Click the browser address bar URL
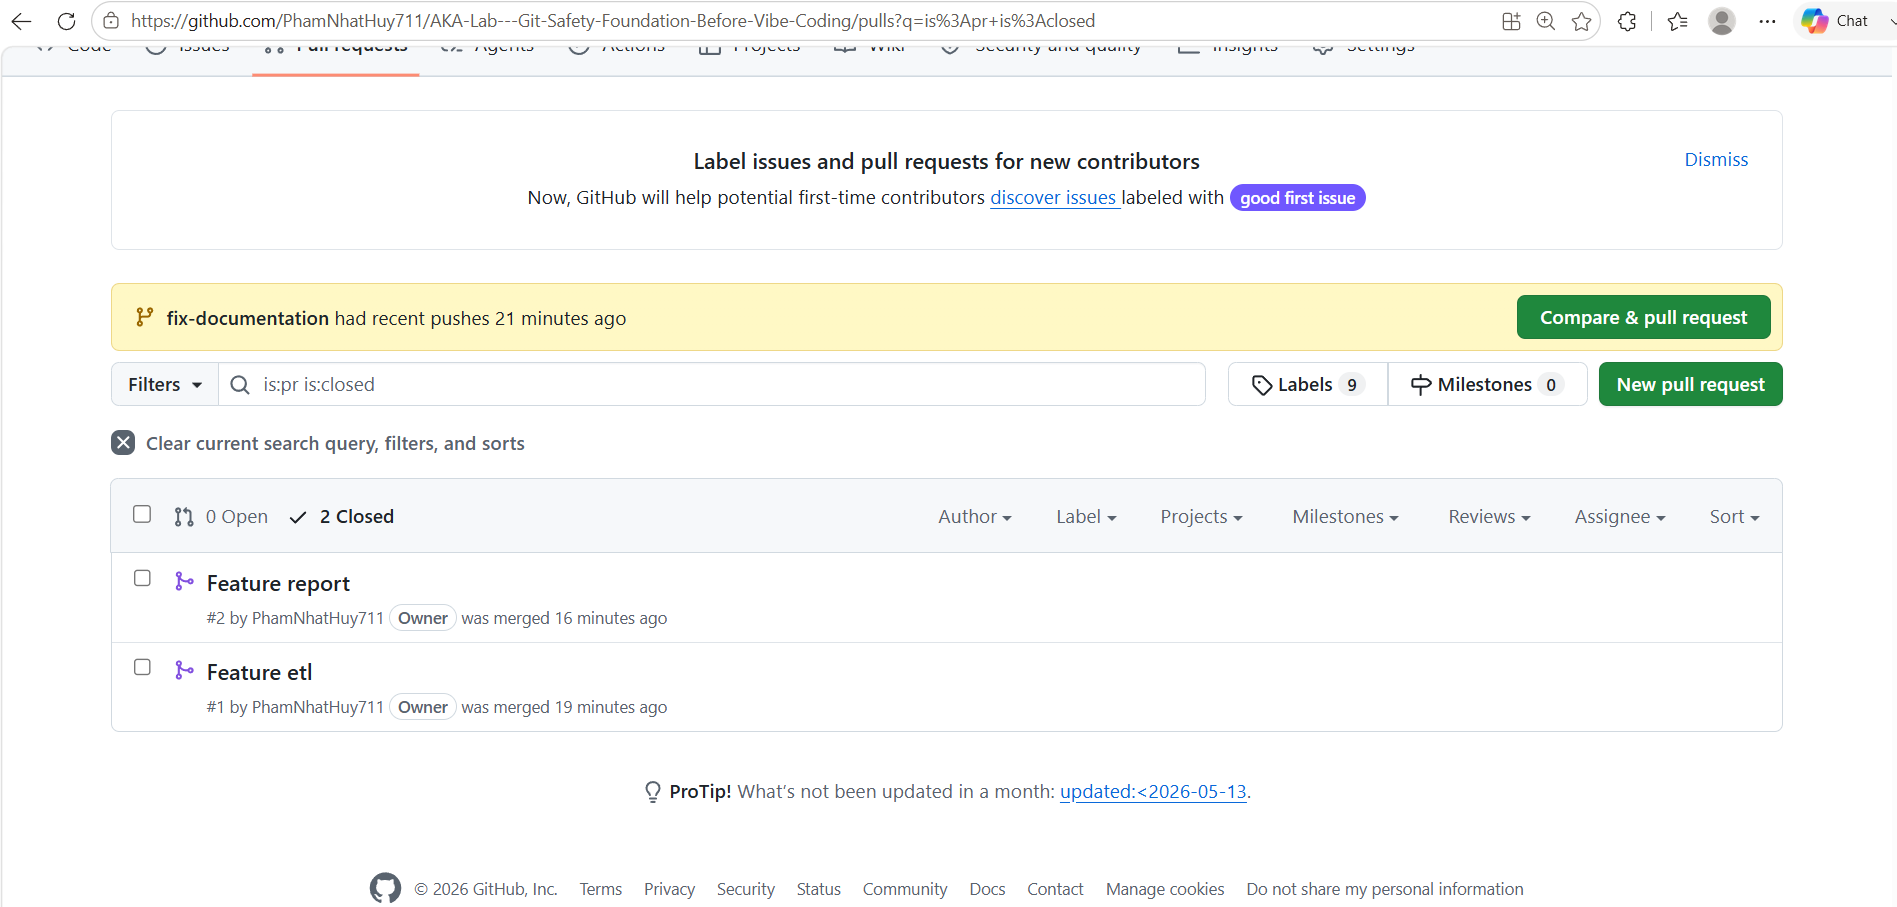The width and height of the screenshot is (1897, 907). click(x=612, y=21)
